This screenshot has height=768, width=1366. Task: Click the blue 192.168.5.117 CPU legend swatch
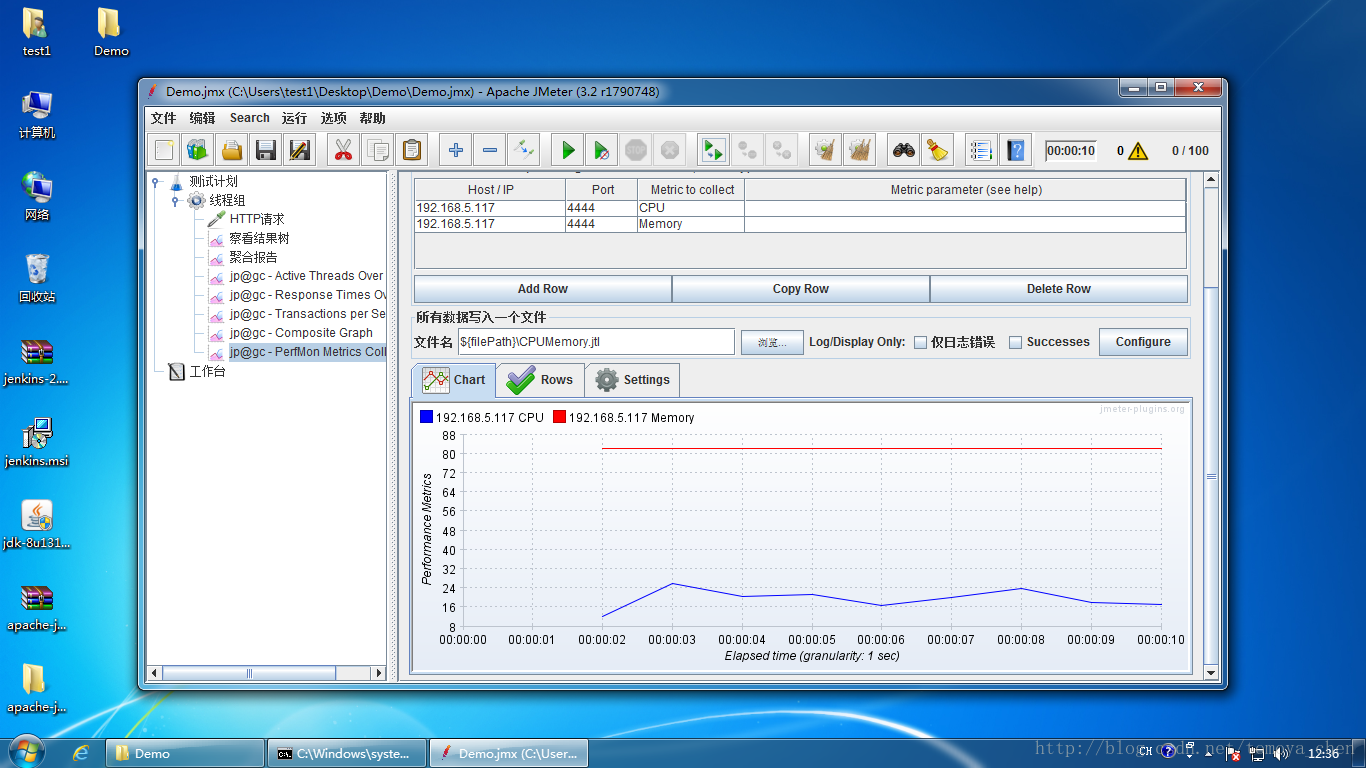click(427, 417)
